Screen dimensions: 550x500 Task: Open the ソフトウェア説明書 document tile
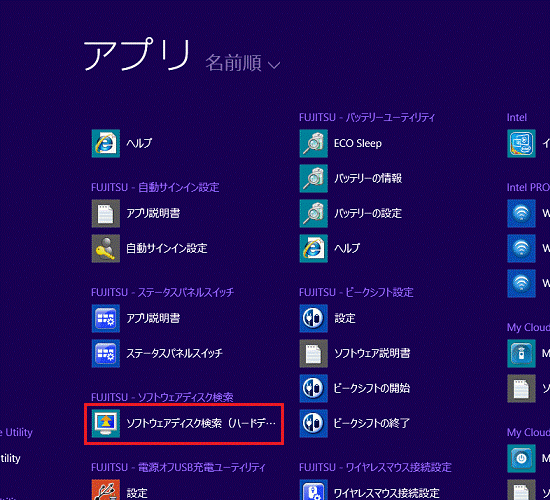[355, 353]
